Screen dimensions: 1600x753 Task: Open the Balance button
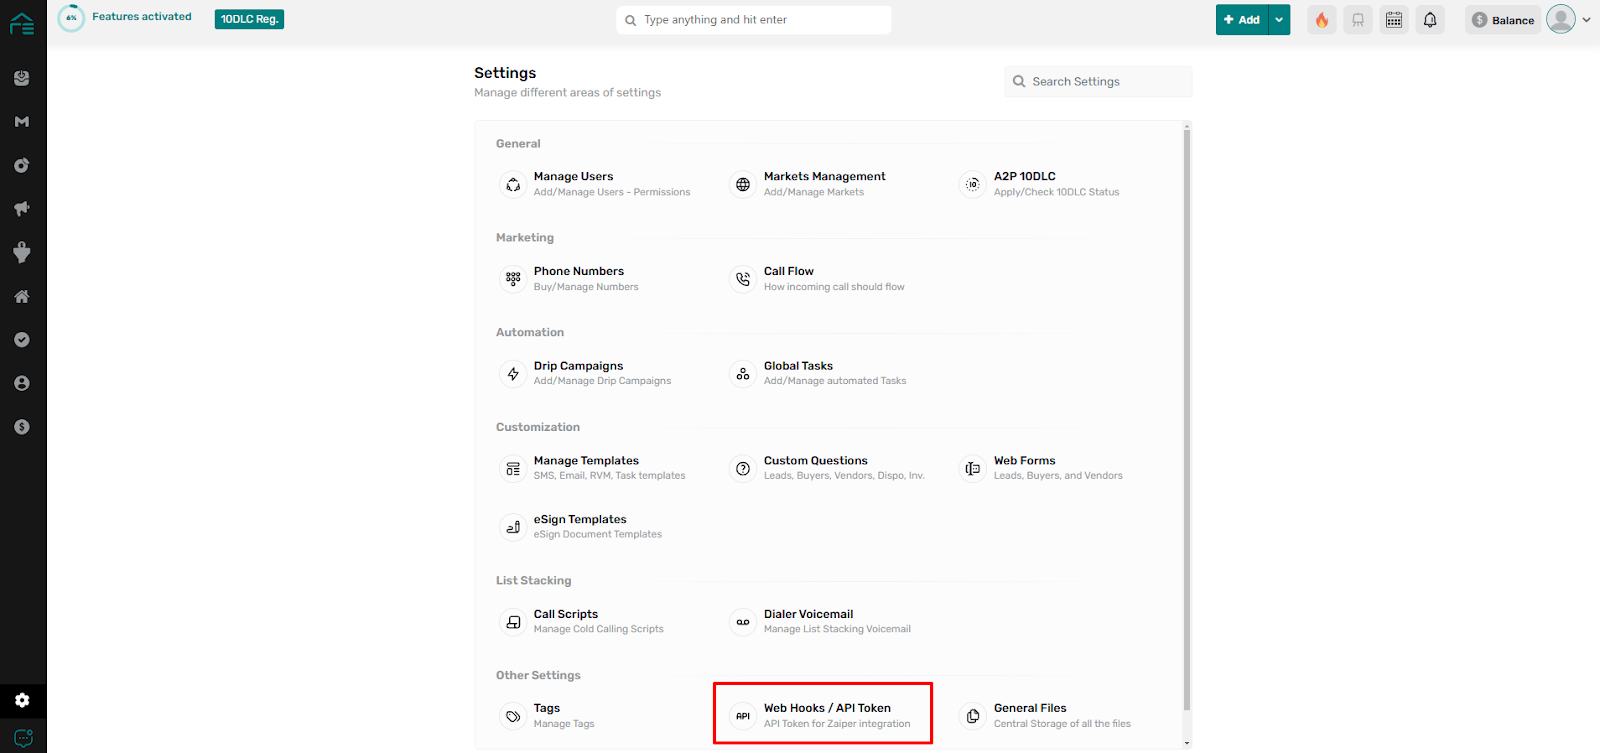(x=1503, y=20)
